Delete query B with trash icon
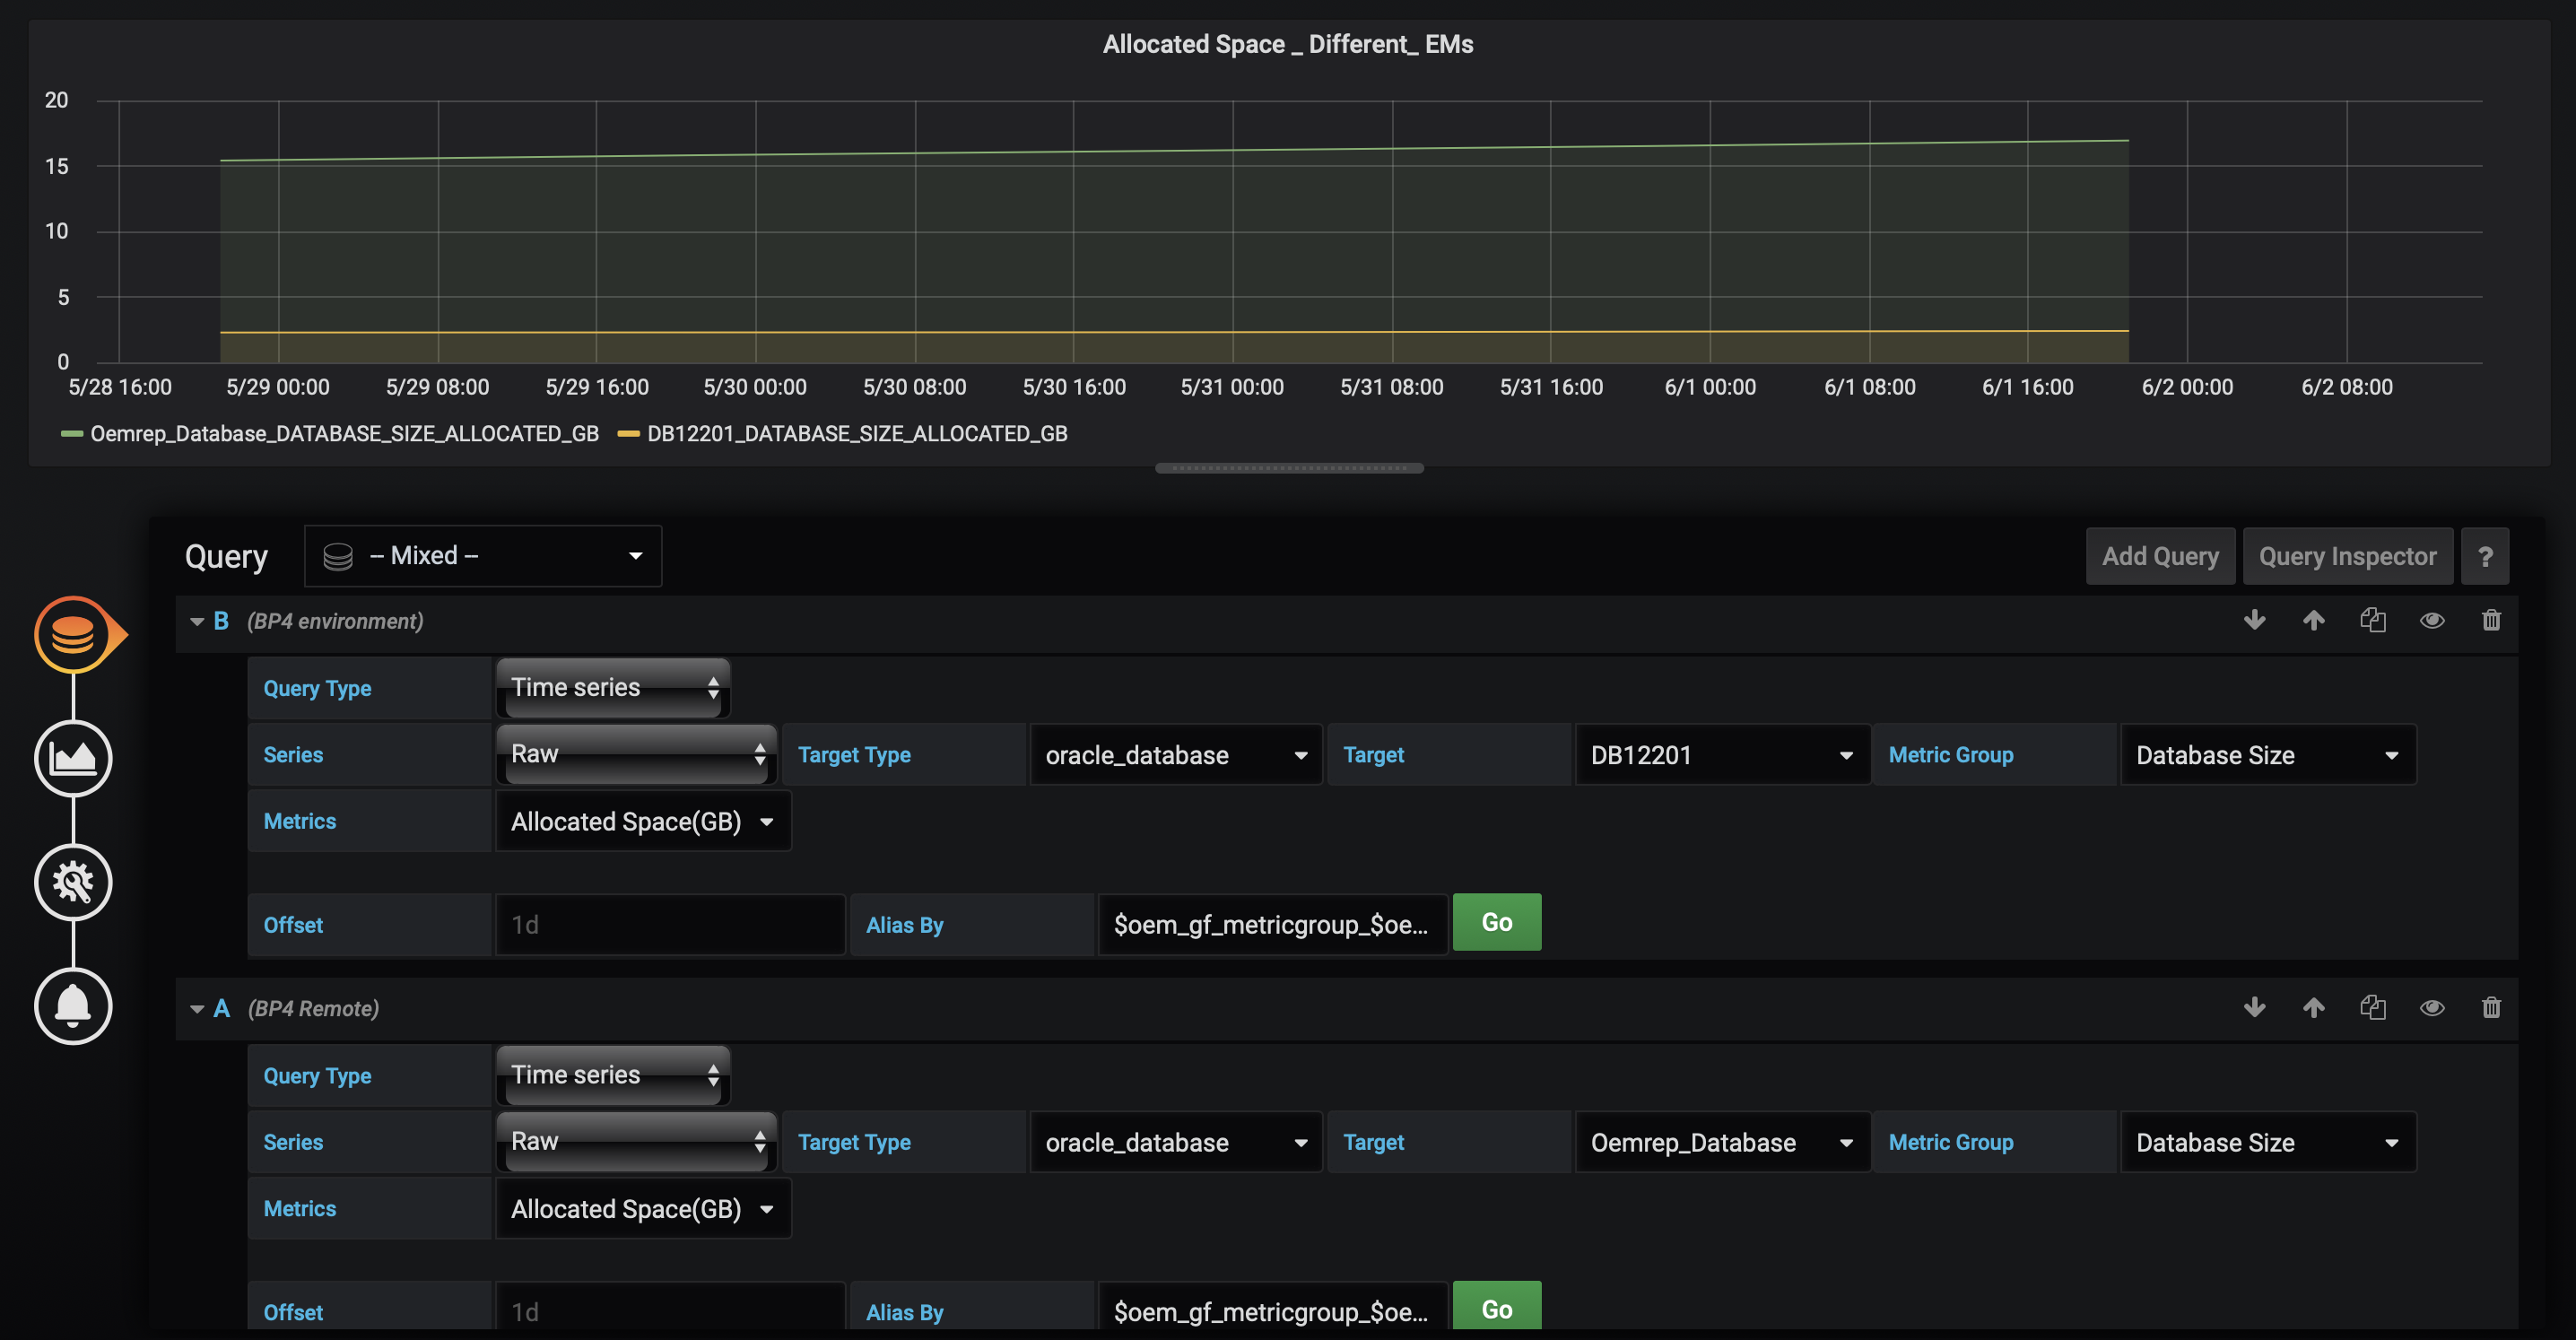Screen dimensions: 2576x1340 pyautogui.click(x=2491, y=620)
